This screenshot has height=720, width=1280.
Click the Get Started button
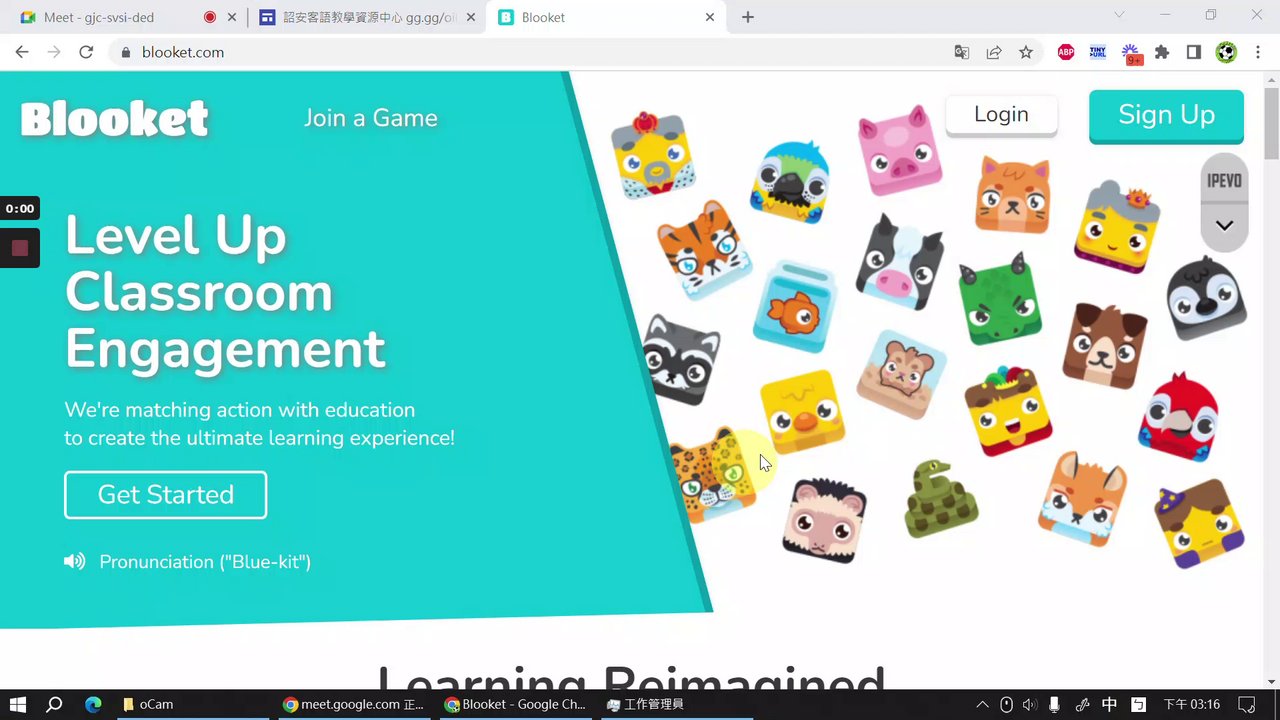pyautogui.click(x=166, y=495)
